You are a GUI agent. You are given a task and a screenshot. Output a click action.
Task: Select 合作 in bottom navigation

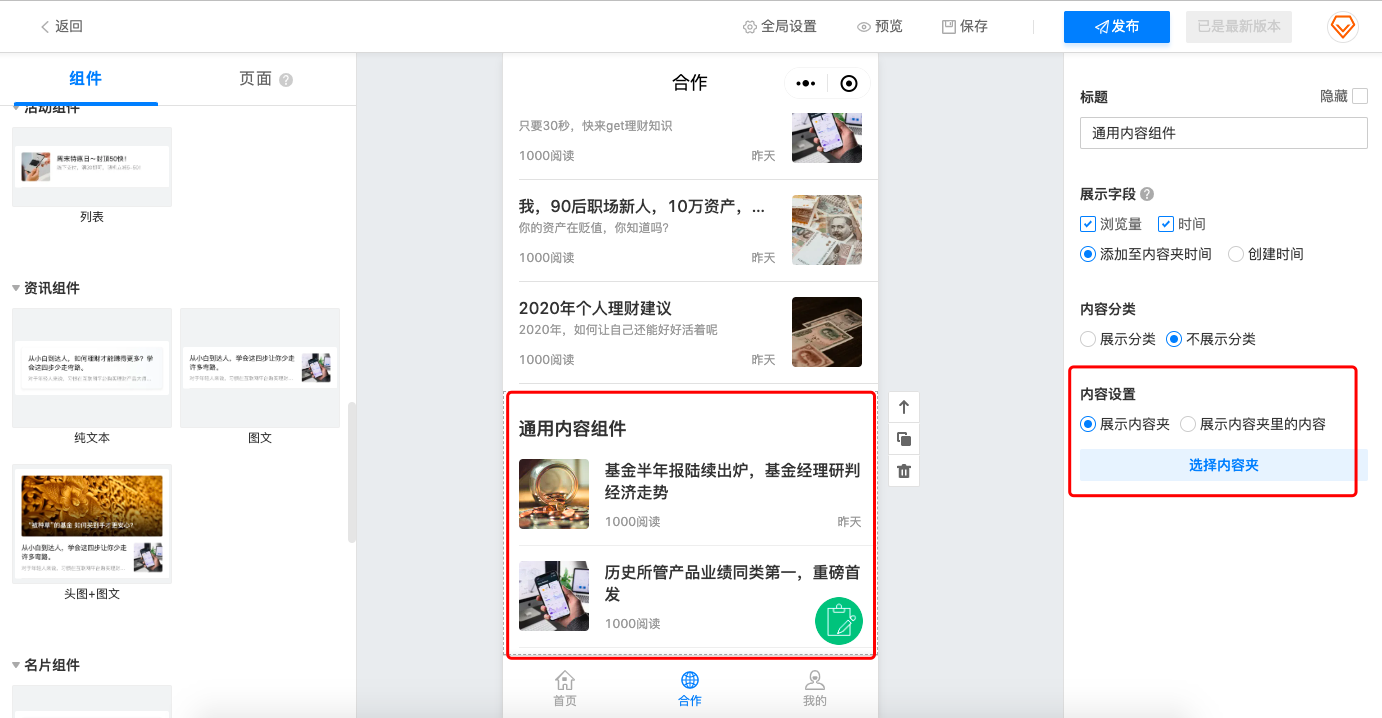click(x=690, y=688)
